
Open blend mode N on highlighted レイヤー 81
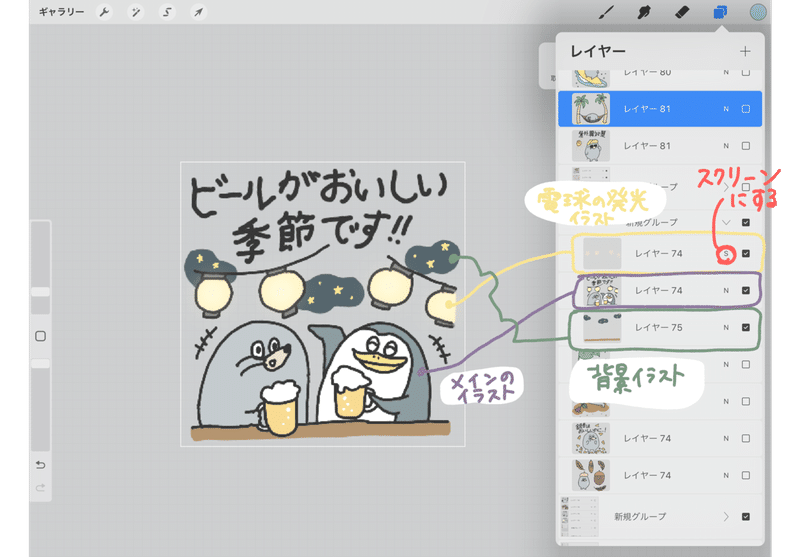[726, 109]
